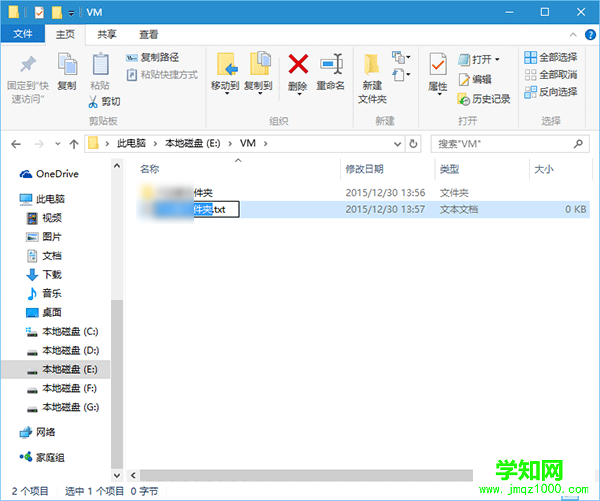The image size is (600, 501).
Task: Click Invert selection (反向选择)
Action: coord(551,92)
